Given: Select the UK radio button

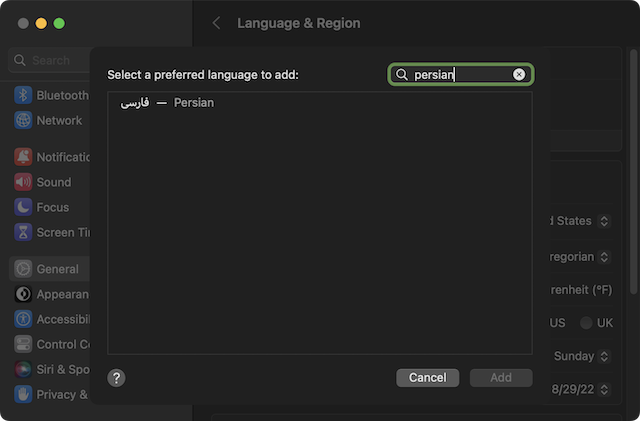Looking at the screenshot, I should (586, 323).
